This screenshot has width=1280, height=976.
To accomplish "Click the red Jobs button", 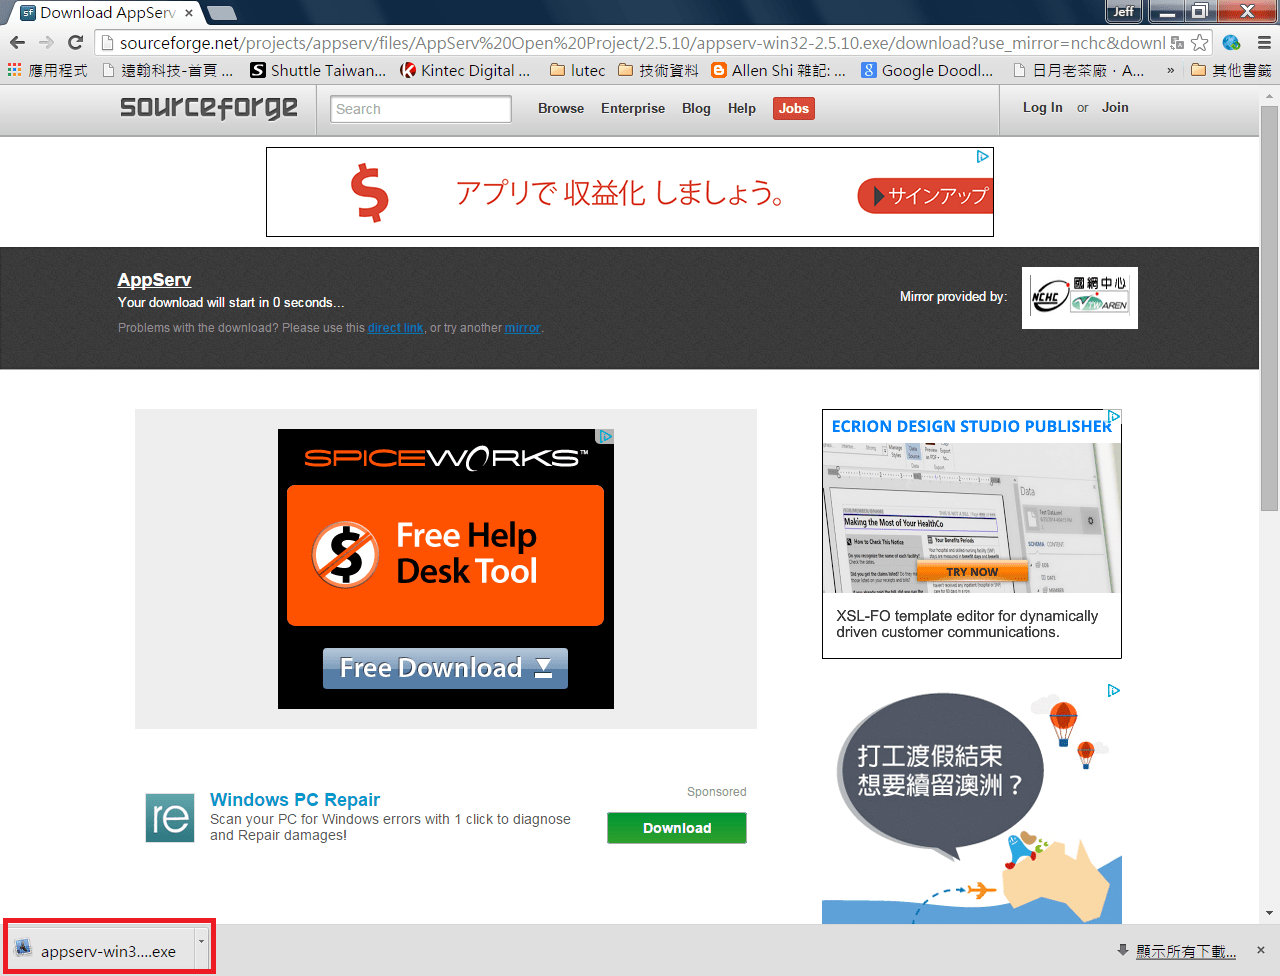I will coord(794,108).
